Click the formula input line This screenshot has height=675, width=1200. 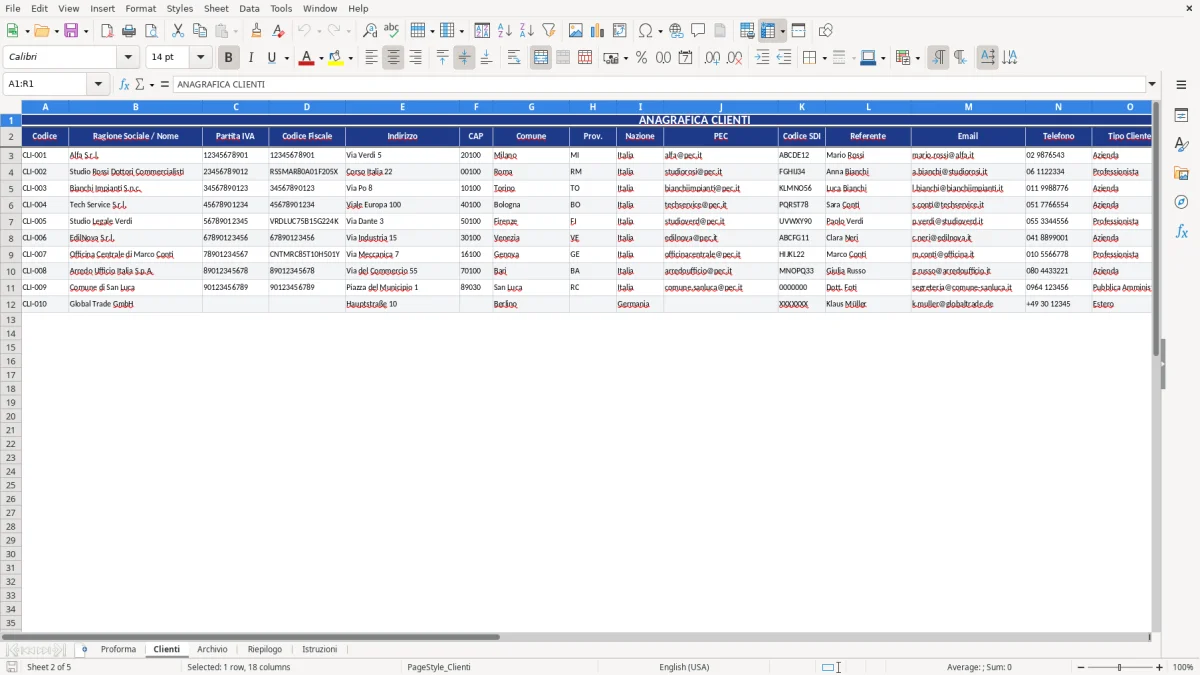[x=659, y=84]
